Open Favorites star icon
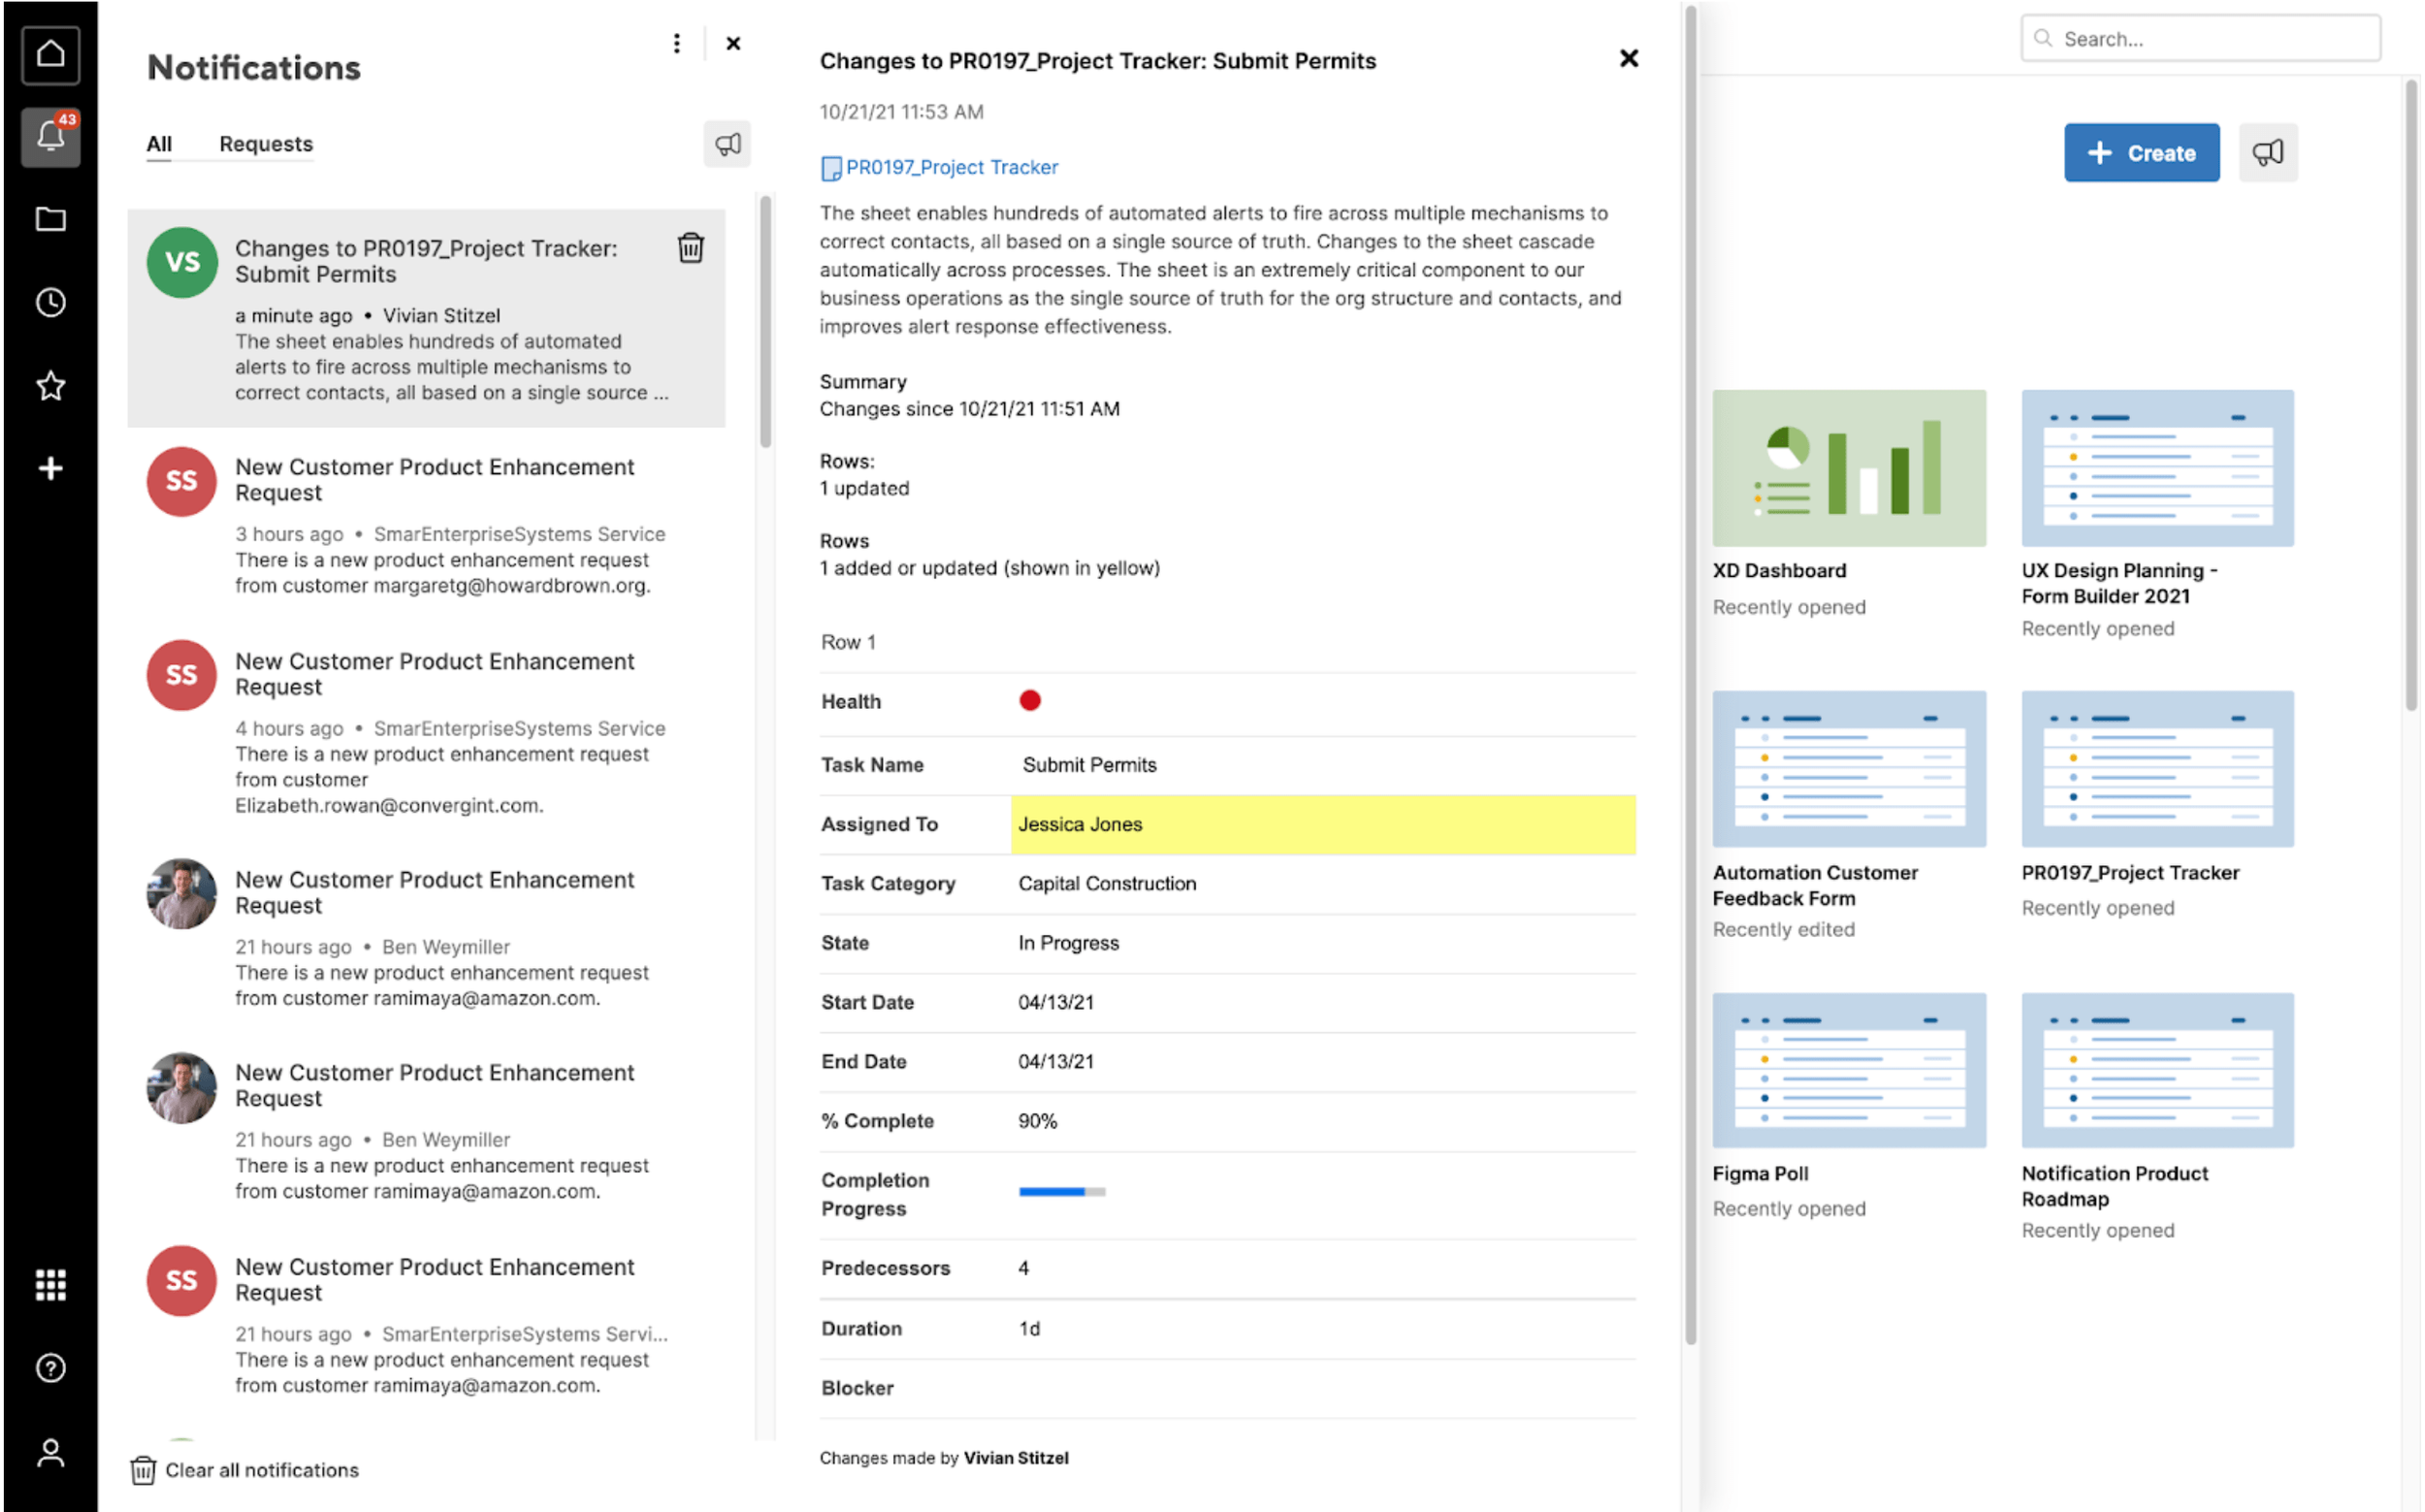Viewport: 2425px width, 1512px height. click(x=50, y=385)
